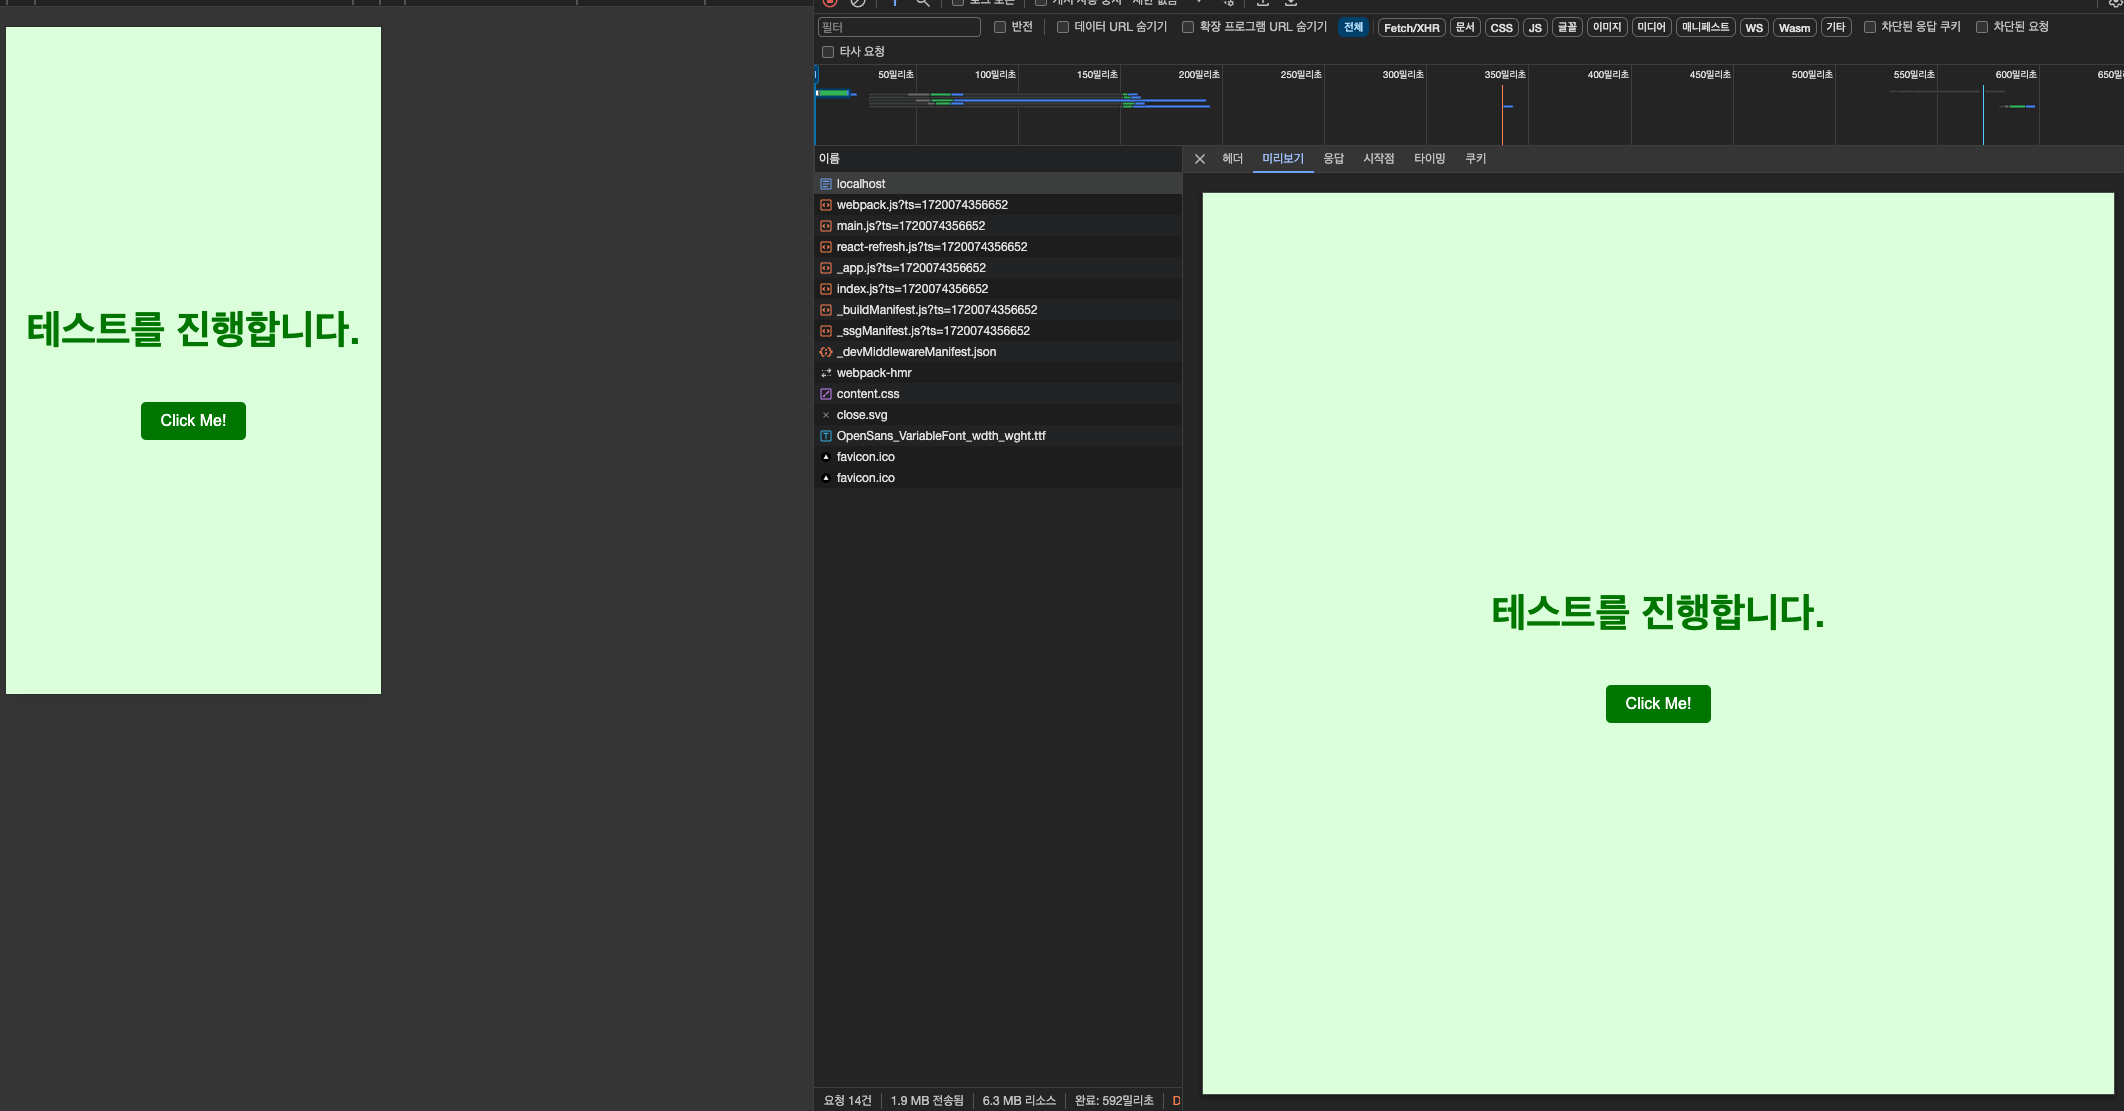Toggle 데이터 URL 숨기기 checkbox
Viewport: 2124px width, 1111px height.
(1063, 27)
